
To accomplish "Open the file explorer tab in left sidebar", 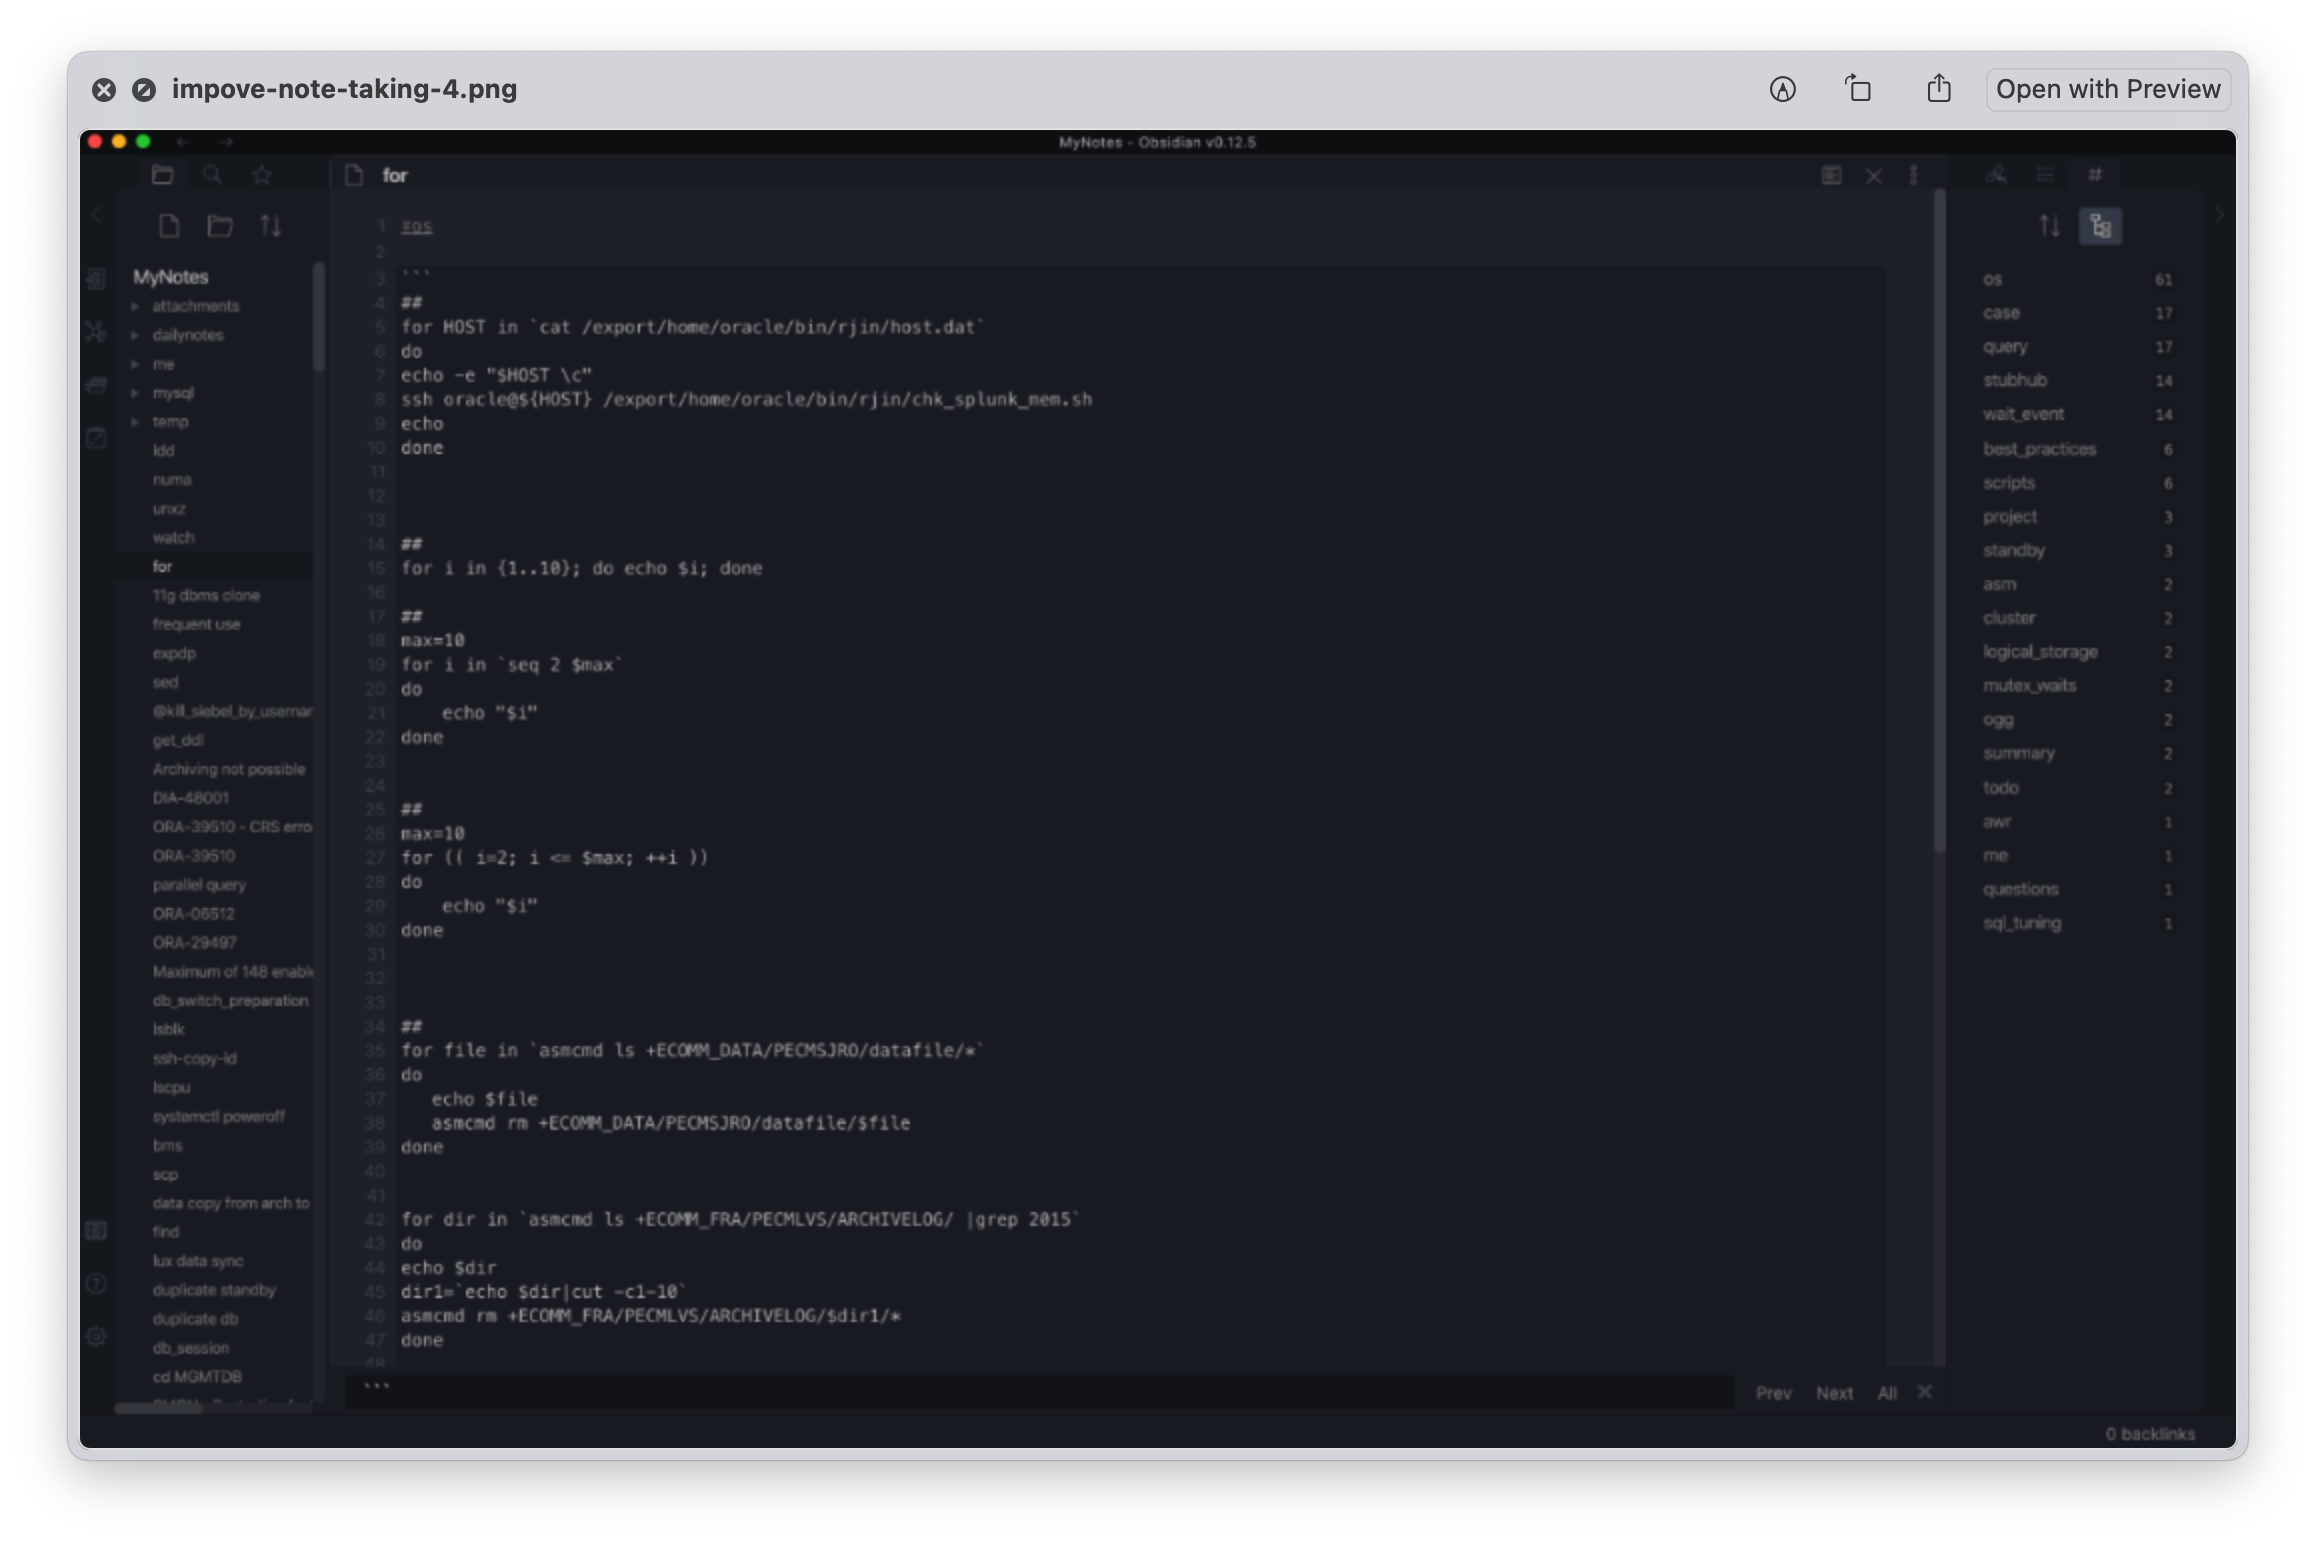I will pyautogui.click(x=162, y=175).
